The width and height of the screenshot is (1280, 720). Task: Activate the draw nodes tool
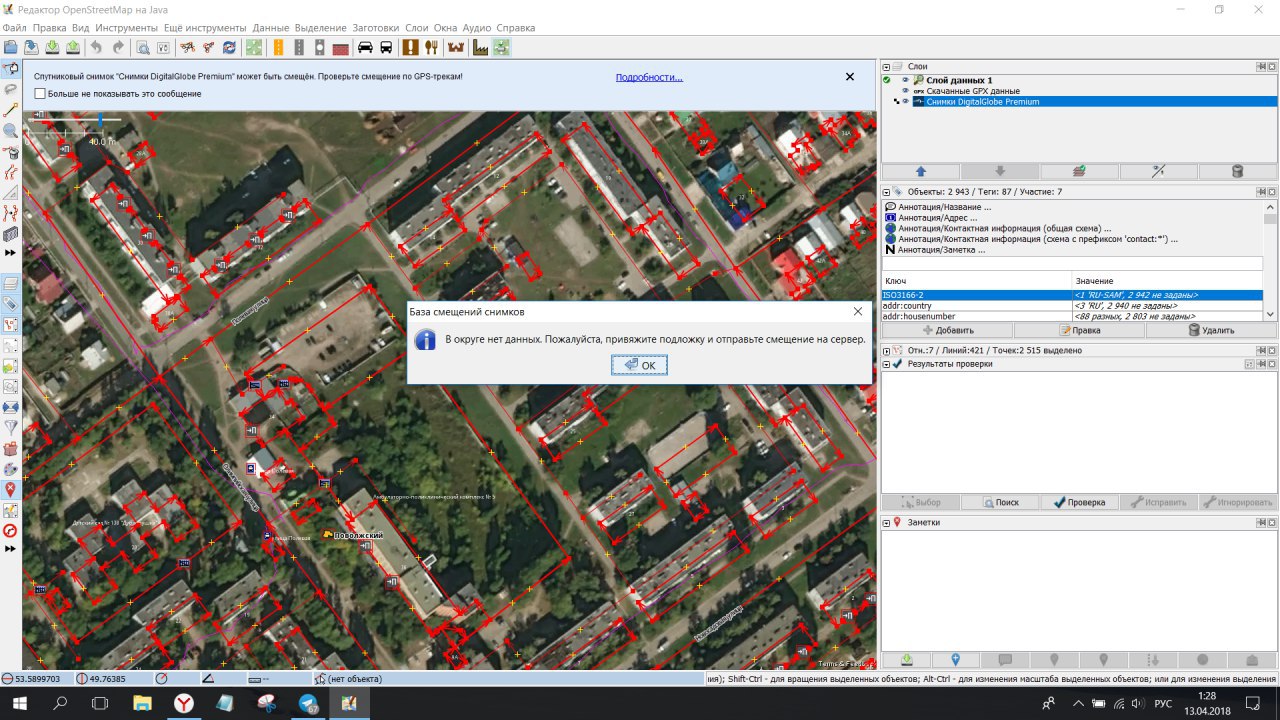tap(11, 109)
